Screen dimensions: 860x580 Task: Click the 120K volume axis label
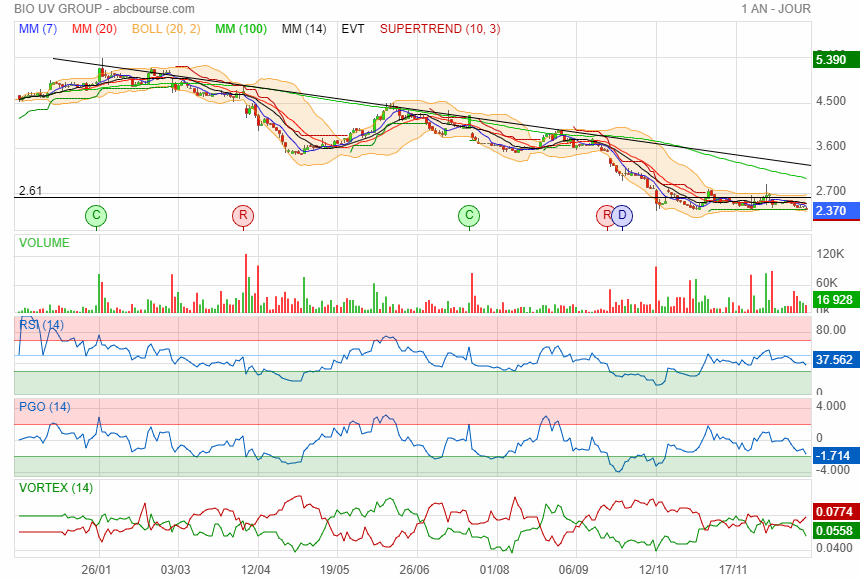830,254
